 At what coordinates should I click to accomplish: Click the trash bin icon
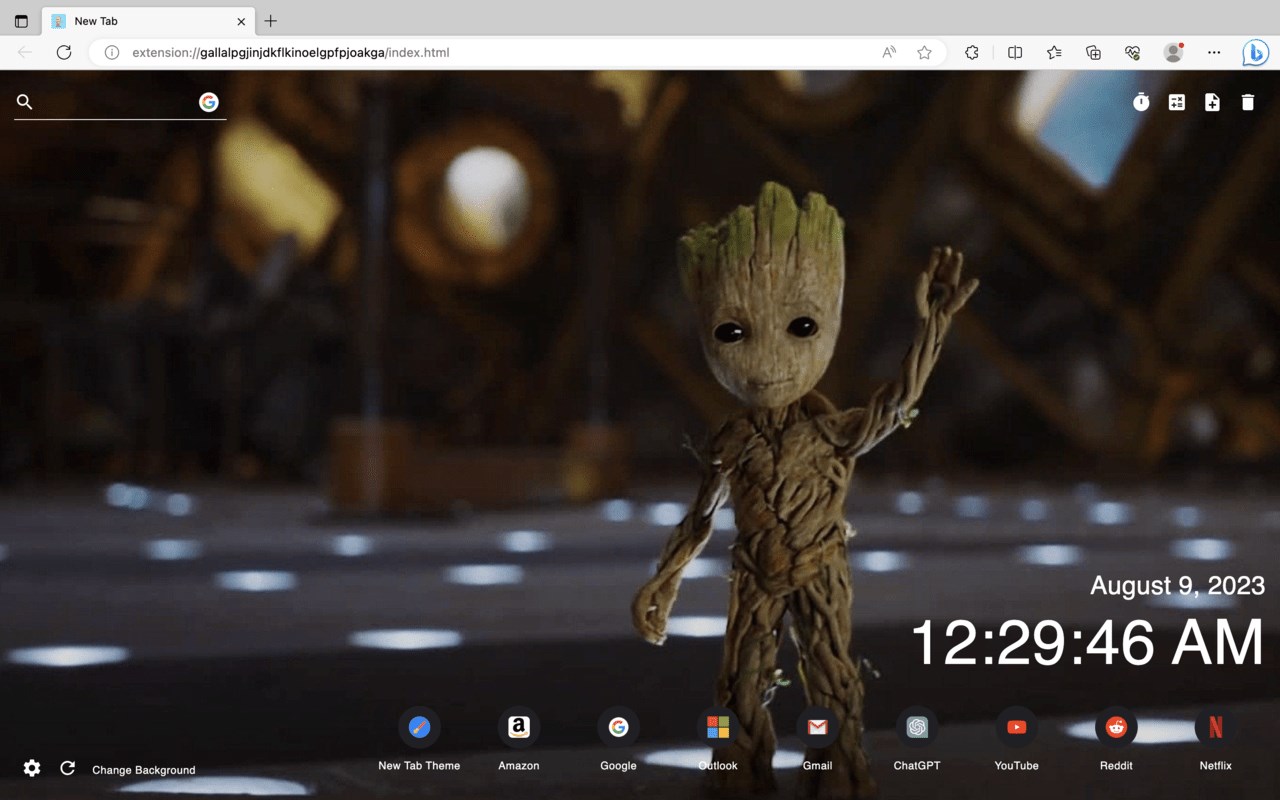pyautogui.click(x=1248, y=102)
